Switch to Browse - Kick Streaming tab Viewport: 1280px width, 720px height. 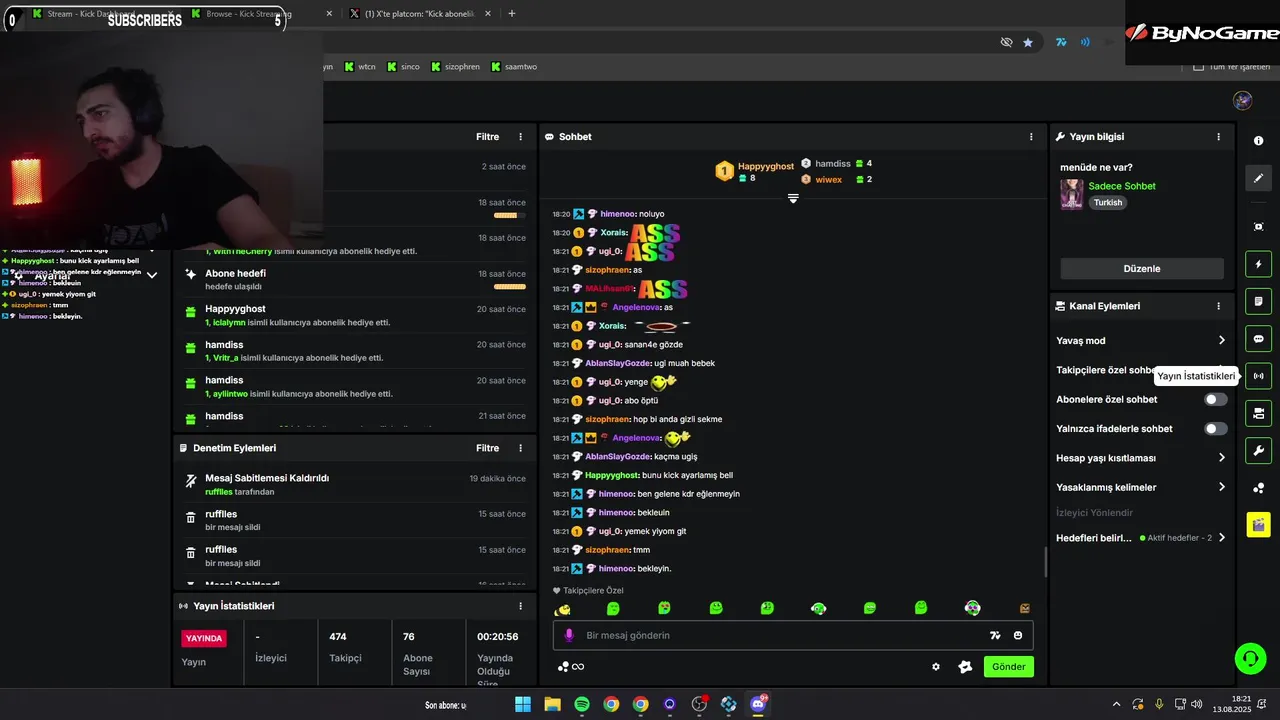coord(250,14)
